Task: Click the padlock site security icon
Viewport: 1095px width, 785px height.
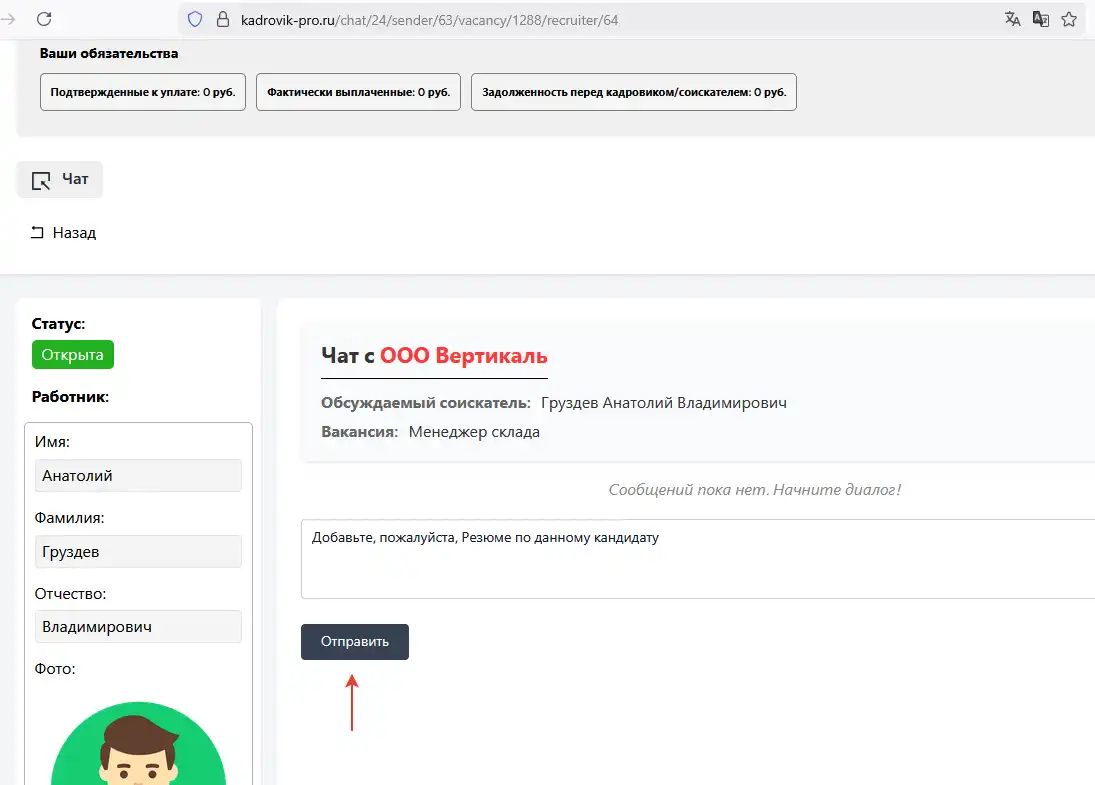Action: click(223, 19)
